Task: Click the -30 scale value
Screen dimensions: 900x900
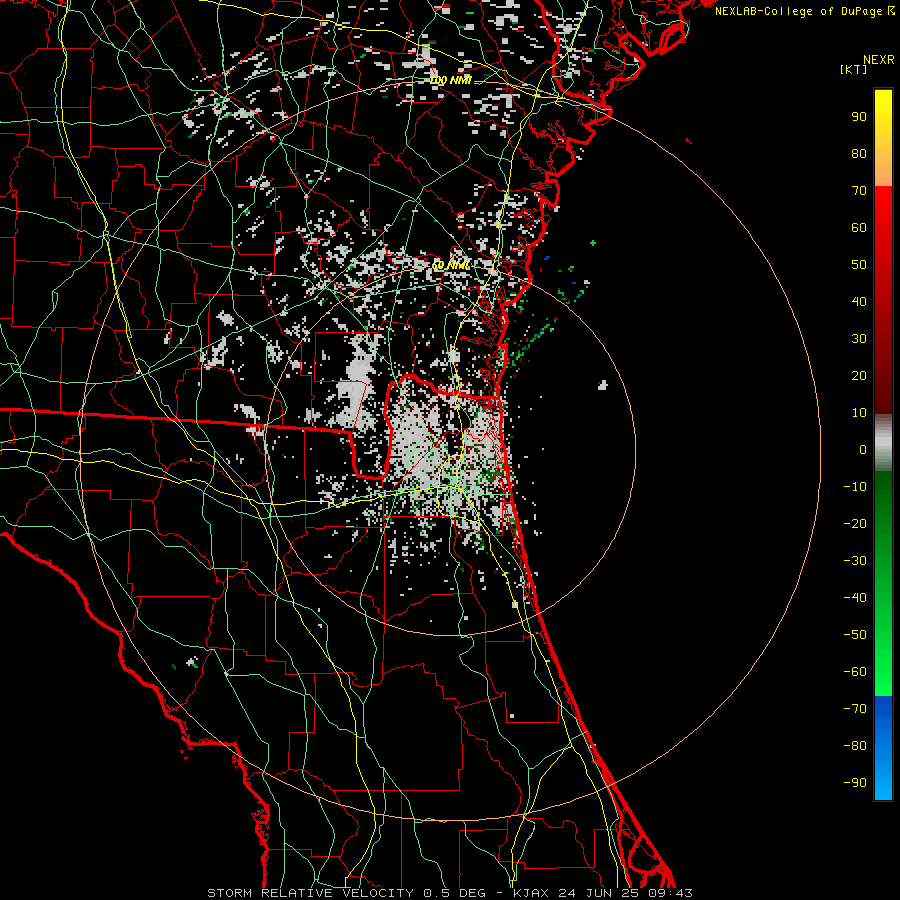Action: coord(855,561)
